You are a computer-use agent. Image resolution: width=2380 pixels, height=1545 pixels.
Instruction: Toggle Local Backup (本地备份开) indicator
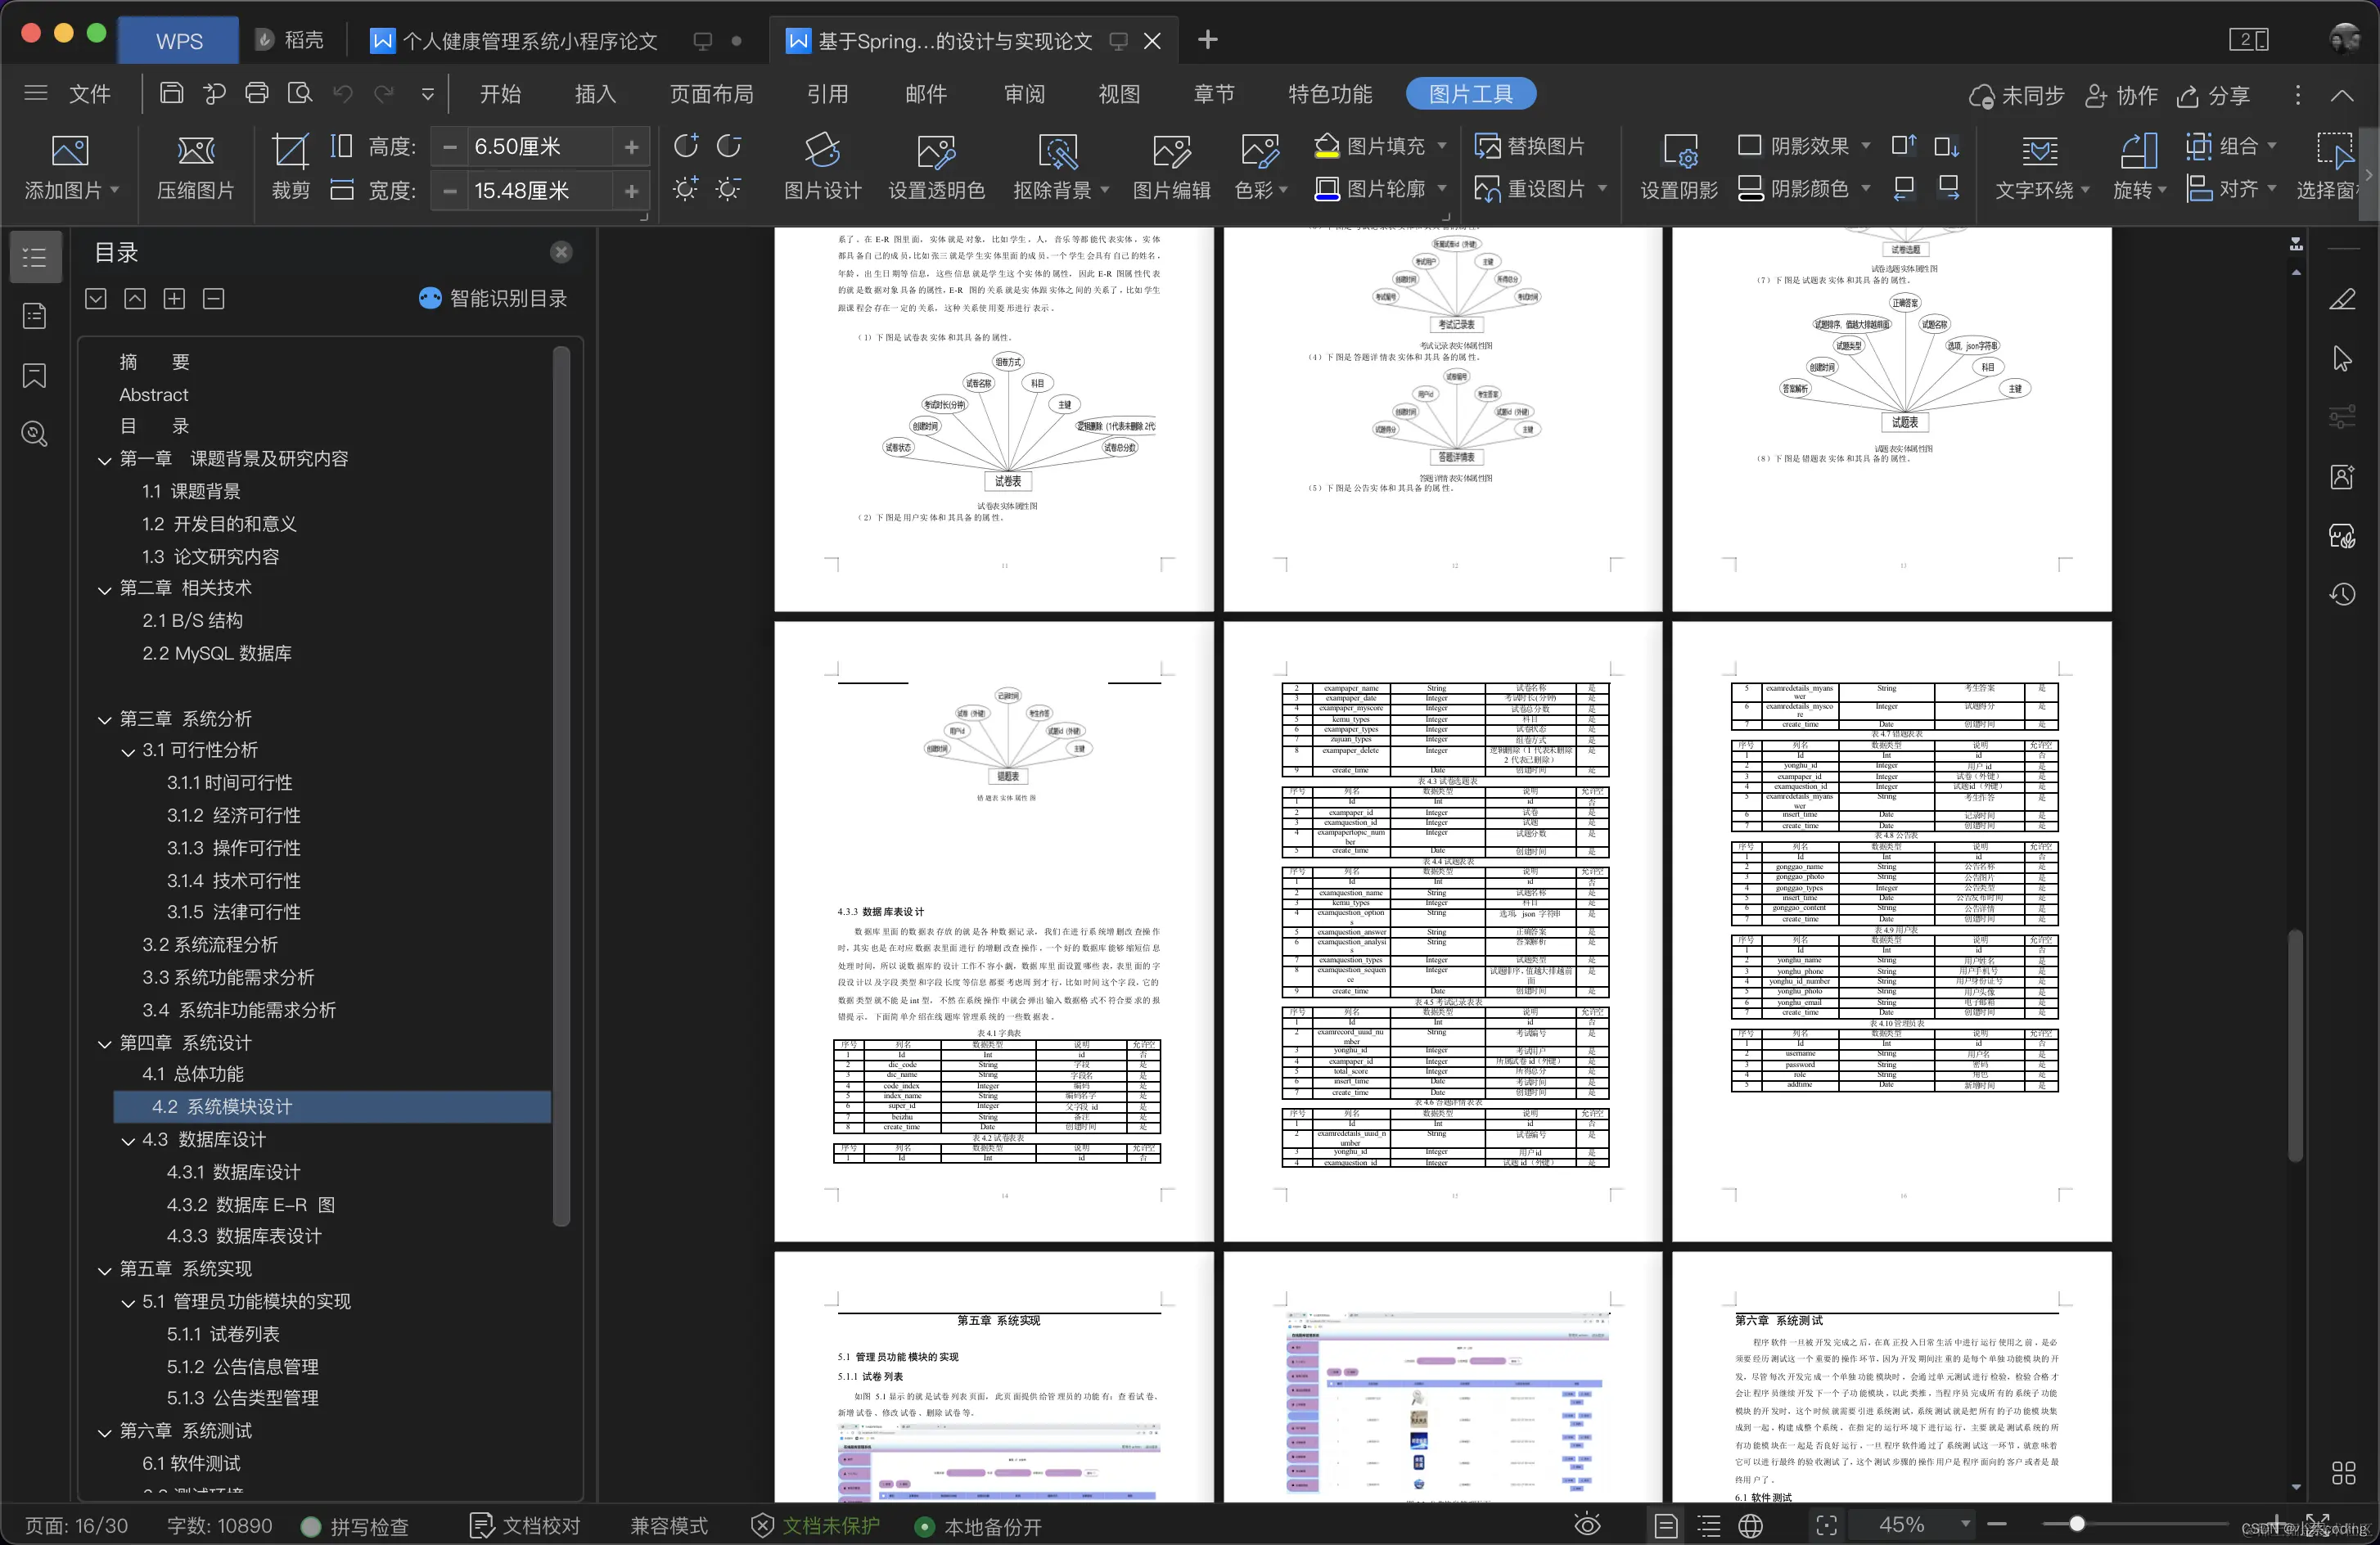(980, 1526)
